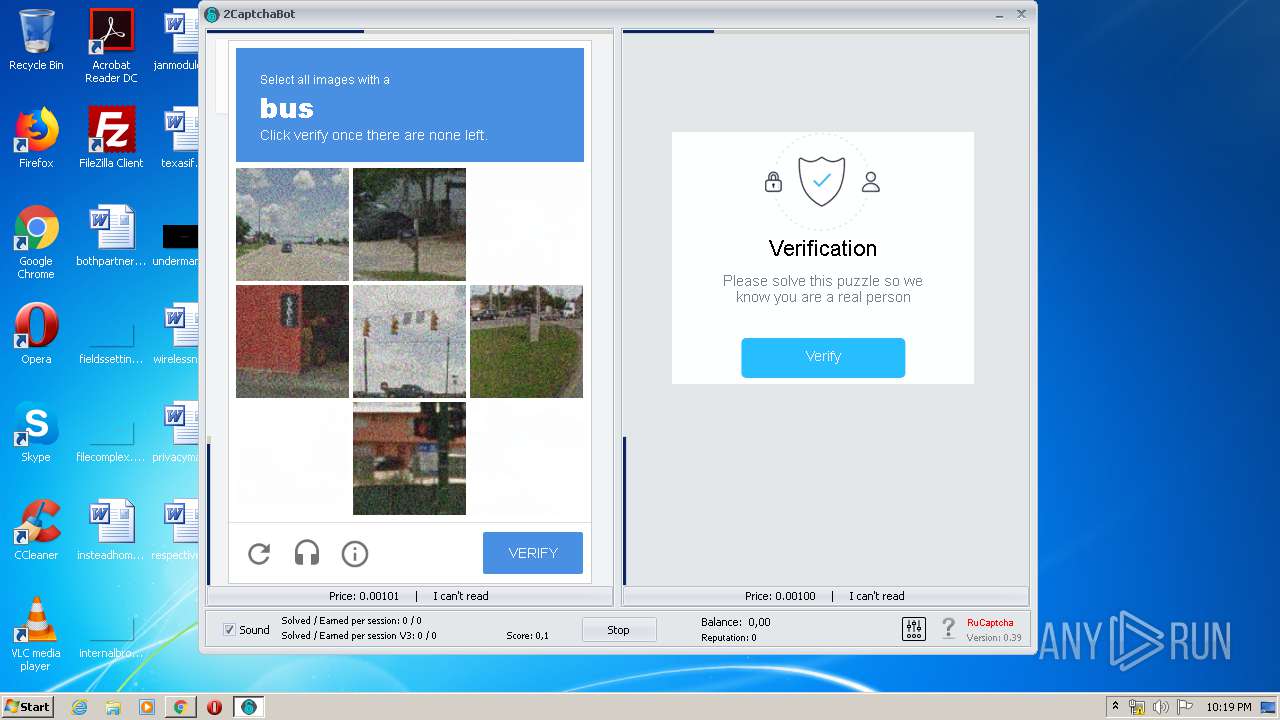Click the blue VERIFY captcha button
Screen dimensions: 1280x720
533,553
